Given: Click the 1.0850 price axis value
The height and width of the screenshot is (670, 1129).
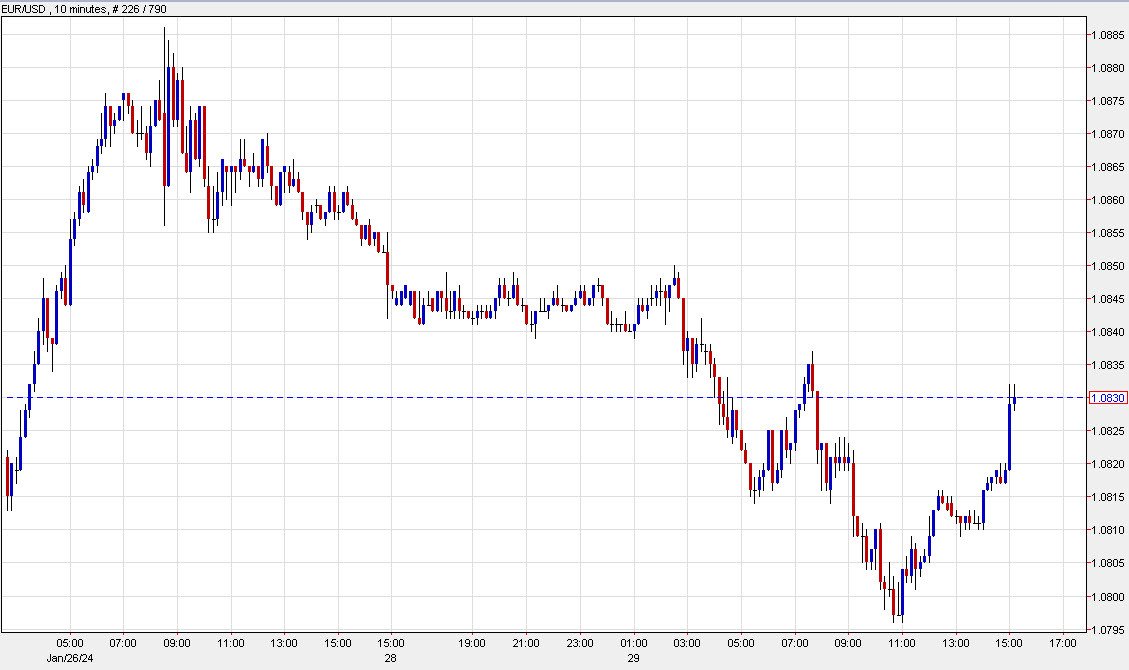Looking at the screenshot, I should click(1107, 266).
